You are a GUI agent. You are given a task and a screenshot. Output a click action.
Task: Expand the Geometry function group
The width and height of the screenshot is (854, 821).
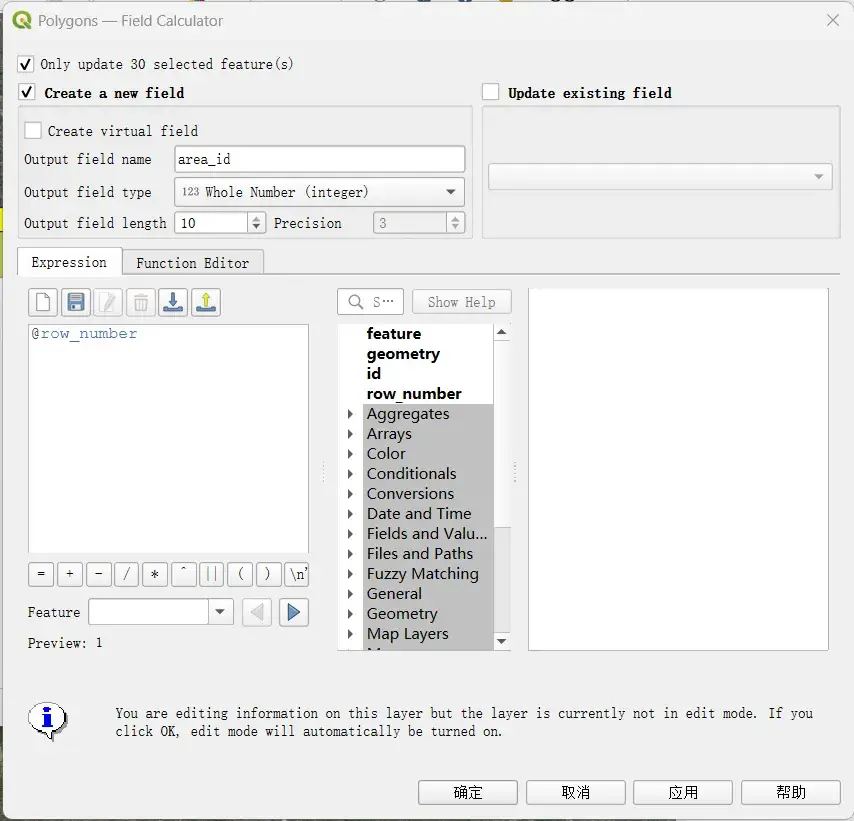(351, 614)
